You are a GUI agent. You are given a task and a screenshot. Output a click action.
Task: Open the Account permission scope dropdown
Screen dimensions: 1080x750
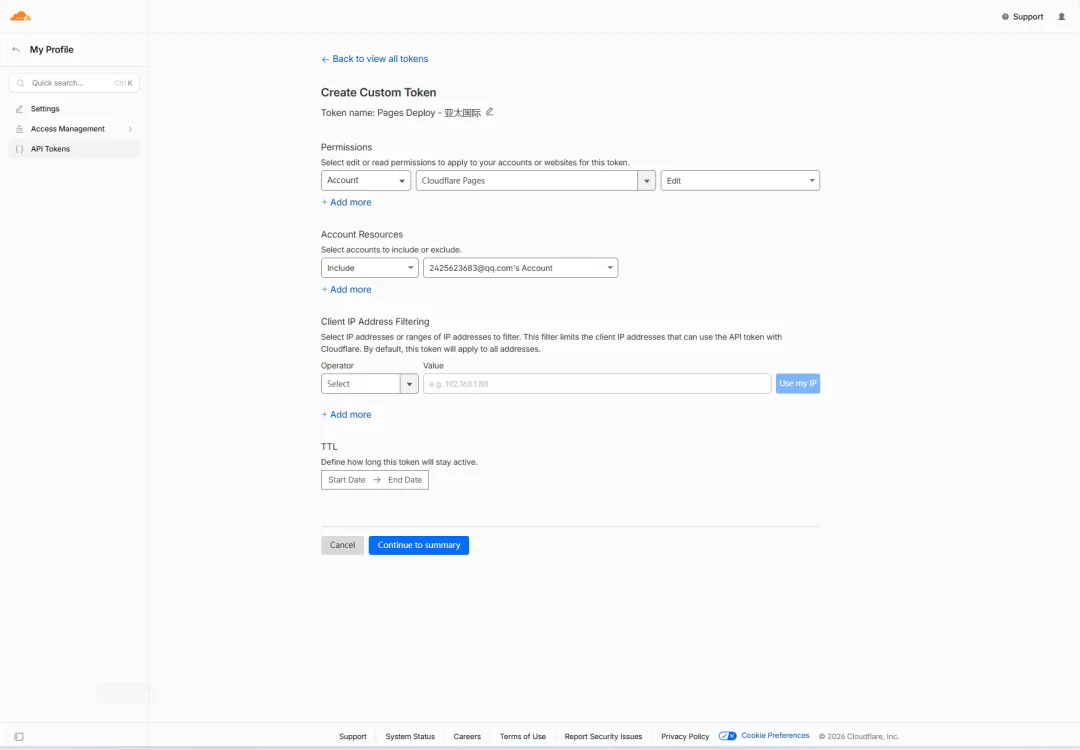click(366, 180)
